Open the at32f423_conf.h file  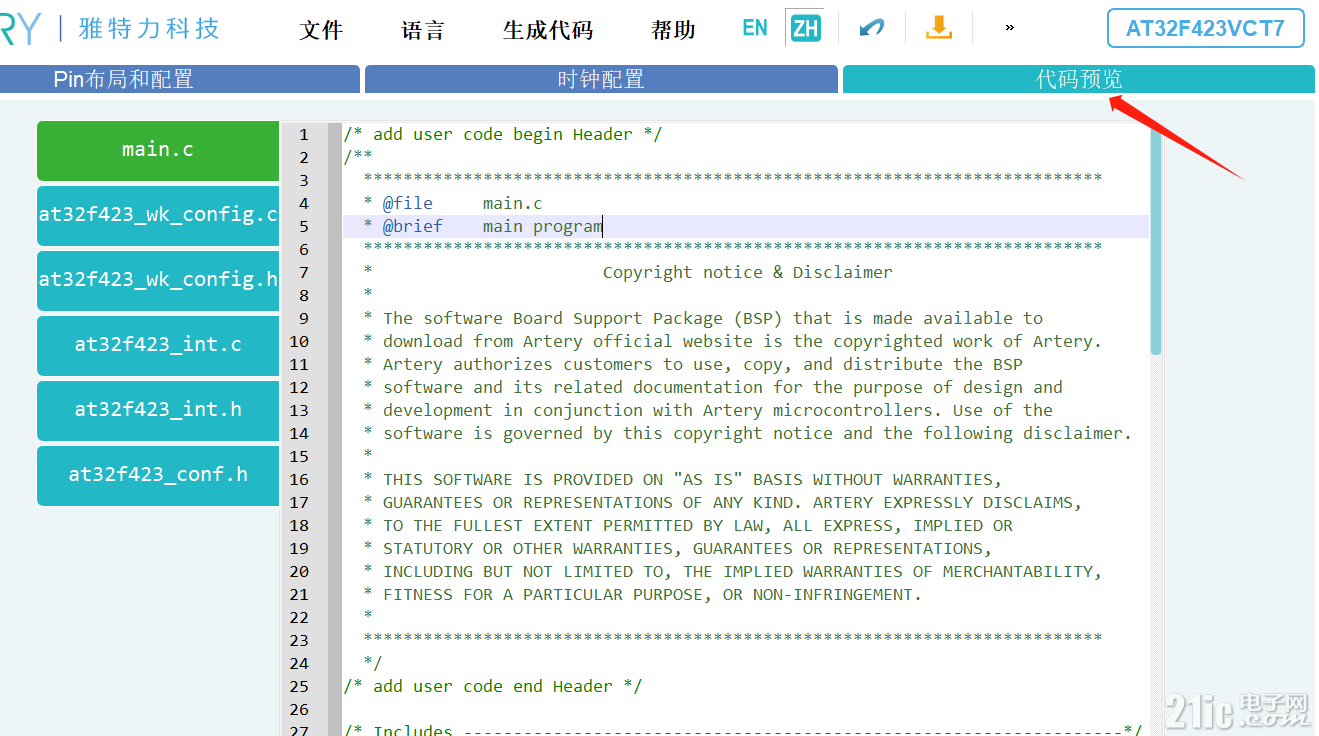(x=157, y=475)
